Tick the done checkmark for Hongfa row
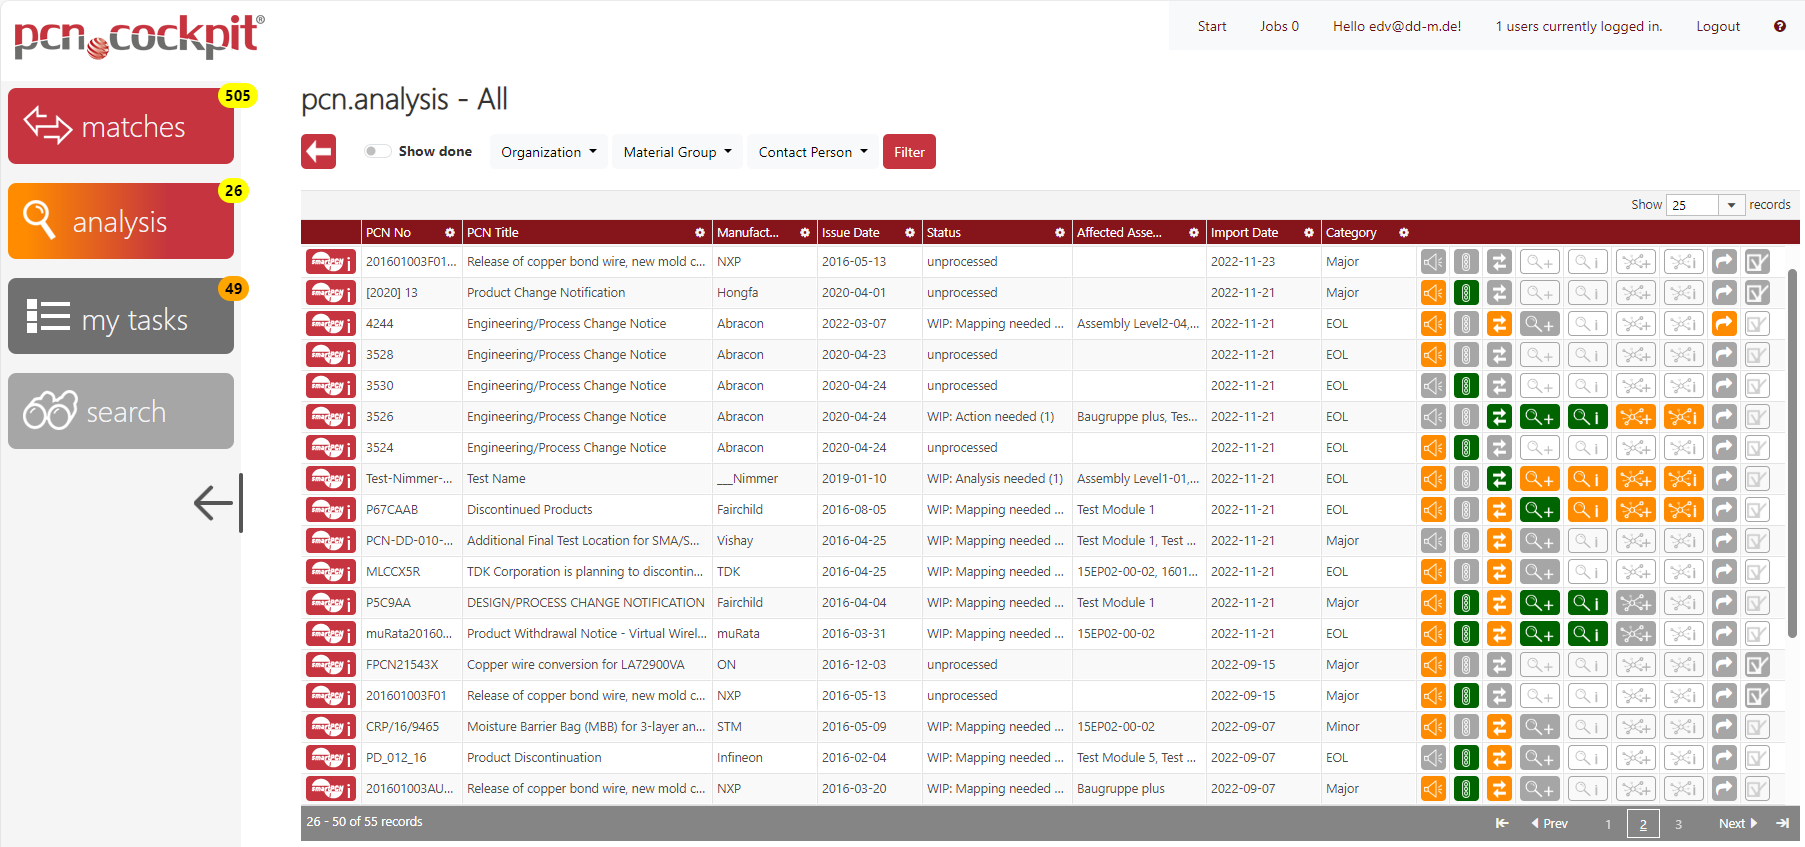The height and width of the screenshot is (847, 1805). [x=1757, y=293]
